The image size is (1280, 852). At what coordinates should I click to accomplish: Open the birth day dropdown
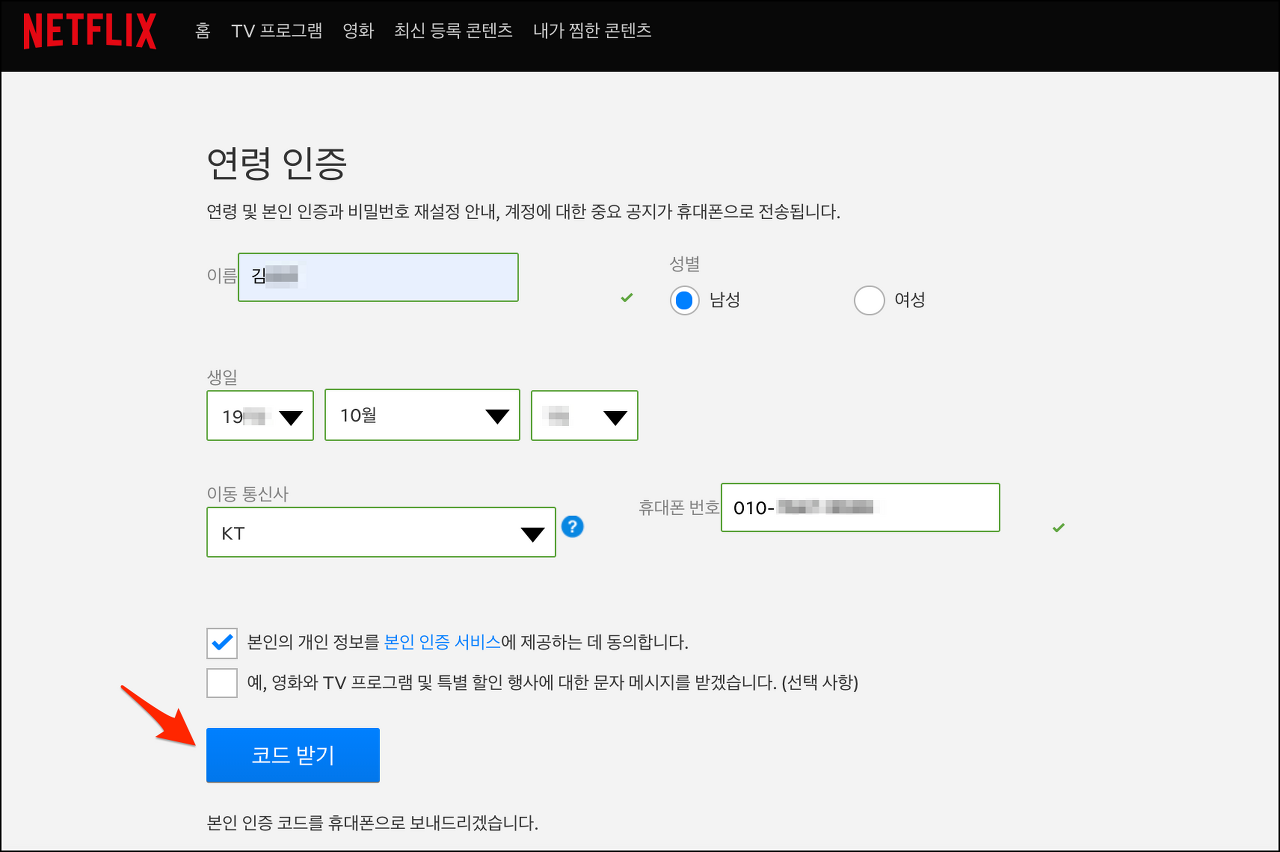tap(584, 415)
